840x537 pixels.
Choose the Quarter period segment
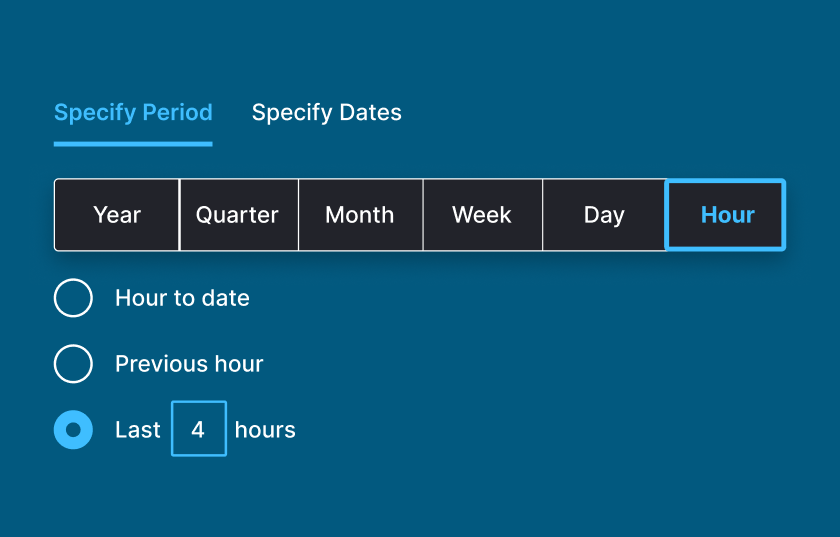click(237, 215)
